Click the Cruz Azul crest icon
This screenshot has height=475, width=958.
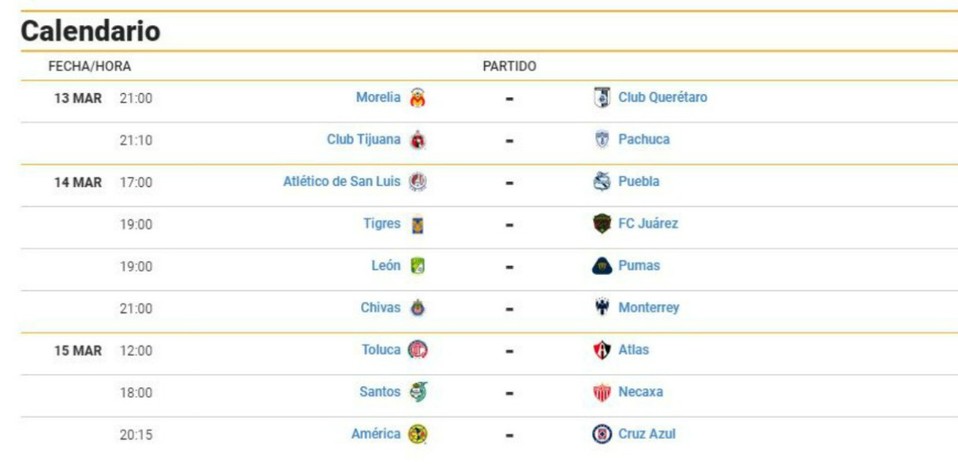(x=602, y=435)
